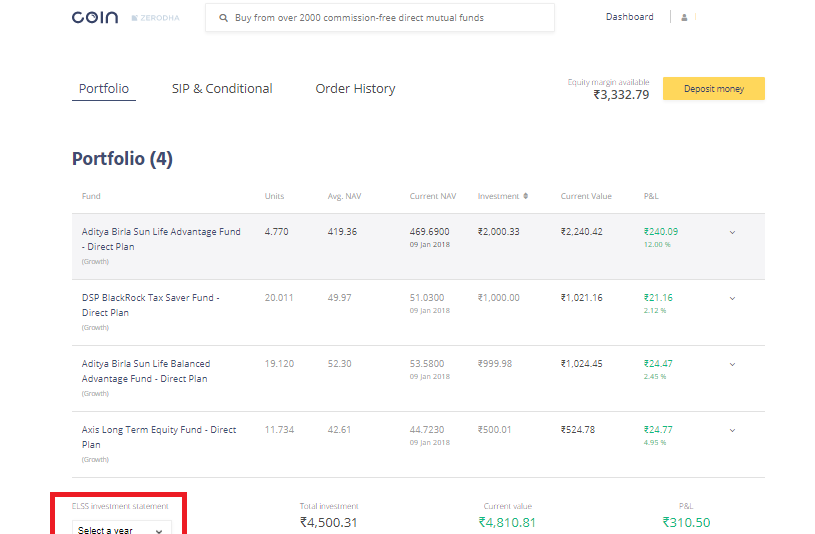Click the ₹24.77 P&L value
Viewport: 815px width, 534px height.
(x=658, y=429)
